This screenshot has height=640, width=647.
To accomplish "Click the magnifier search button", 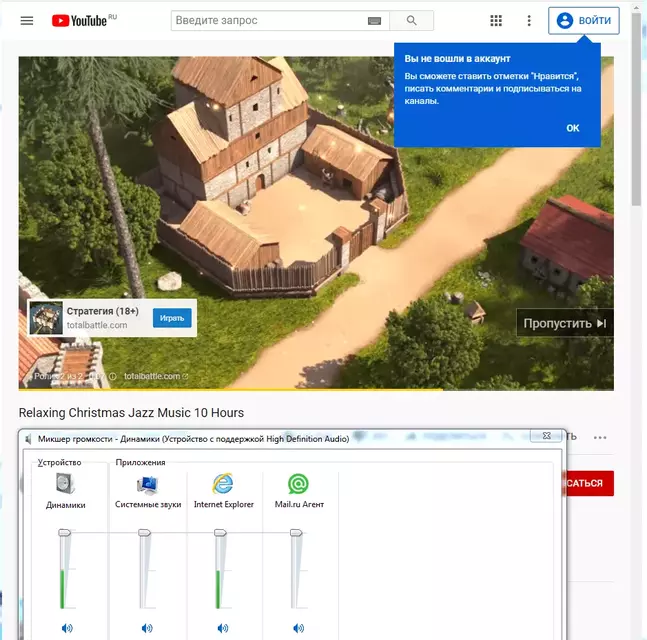I will [411, 20].
